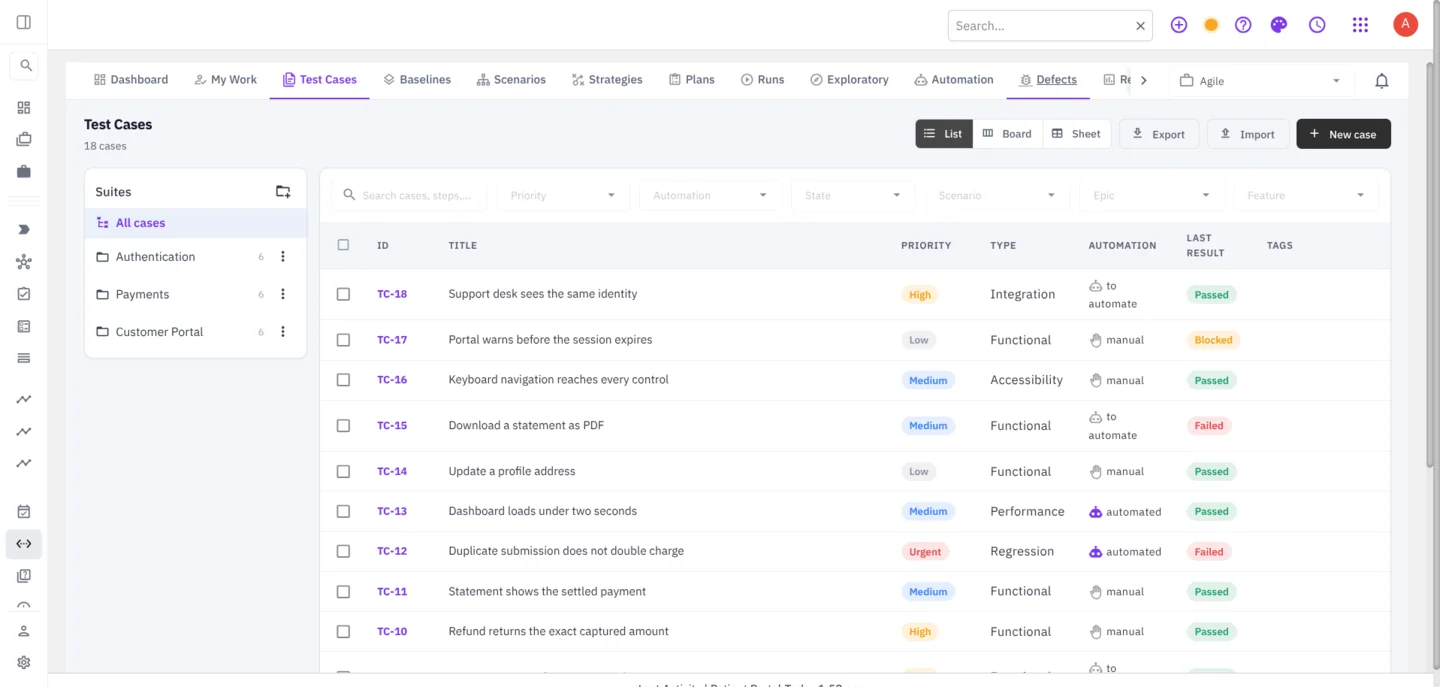Check the TC-12 row checkbox
1440x687 pixels.
pos(343,551)
